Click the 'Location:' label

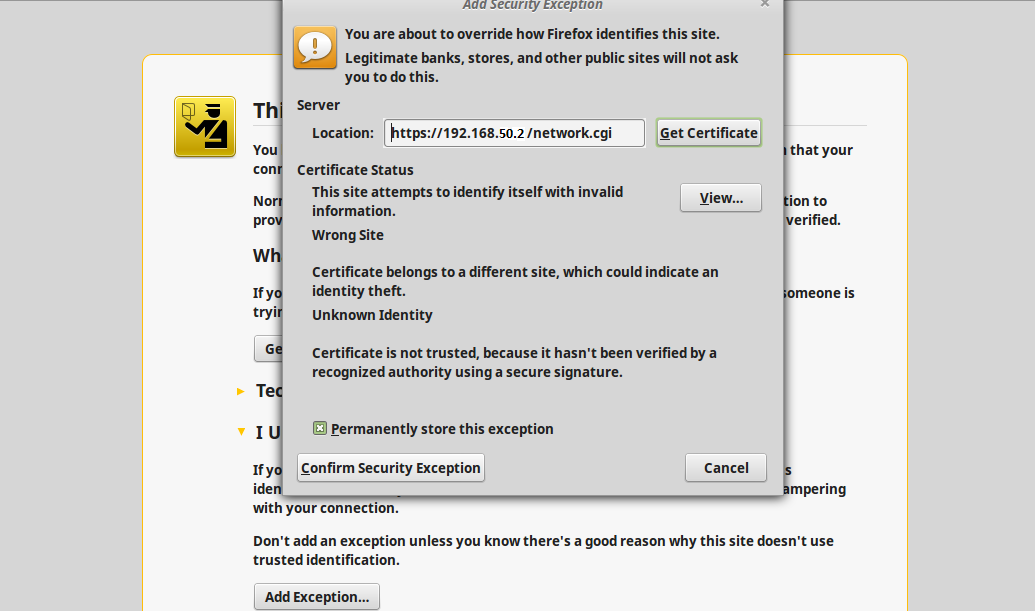[x=343, y=133]
